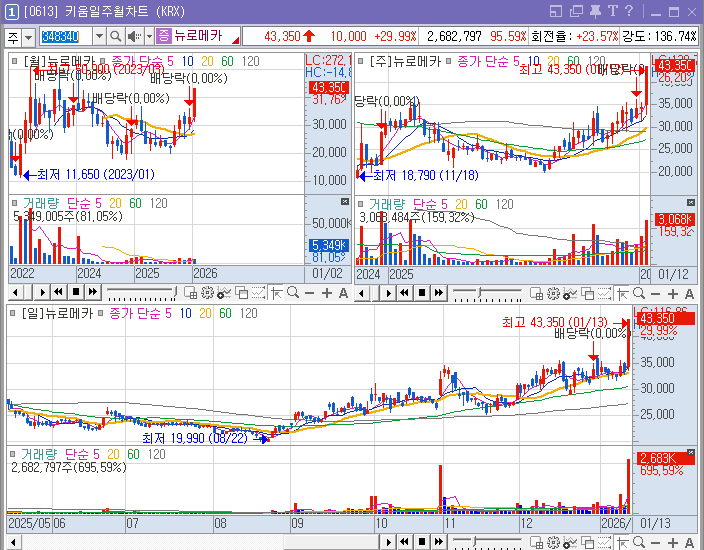Click the duplicate window icon in title bar
The width and height of the screenshot is (704, 550).
tap(576, 11)
